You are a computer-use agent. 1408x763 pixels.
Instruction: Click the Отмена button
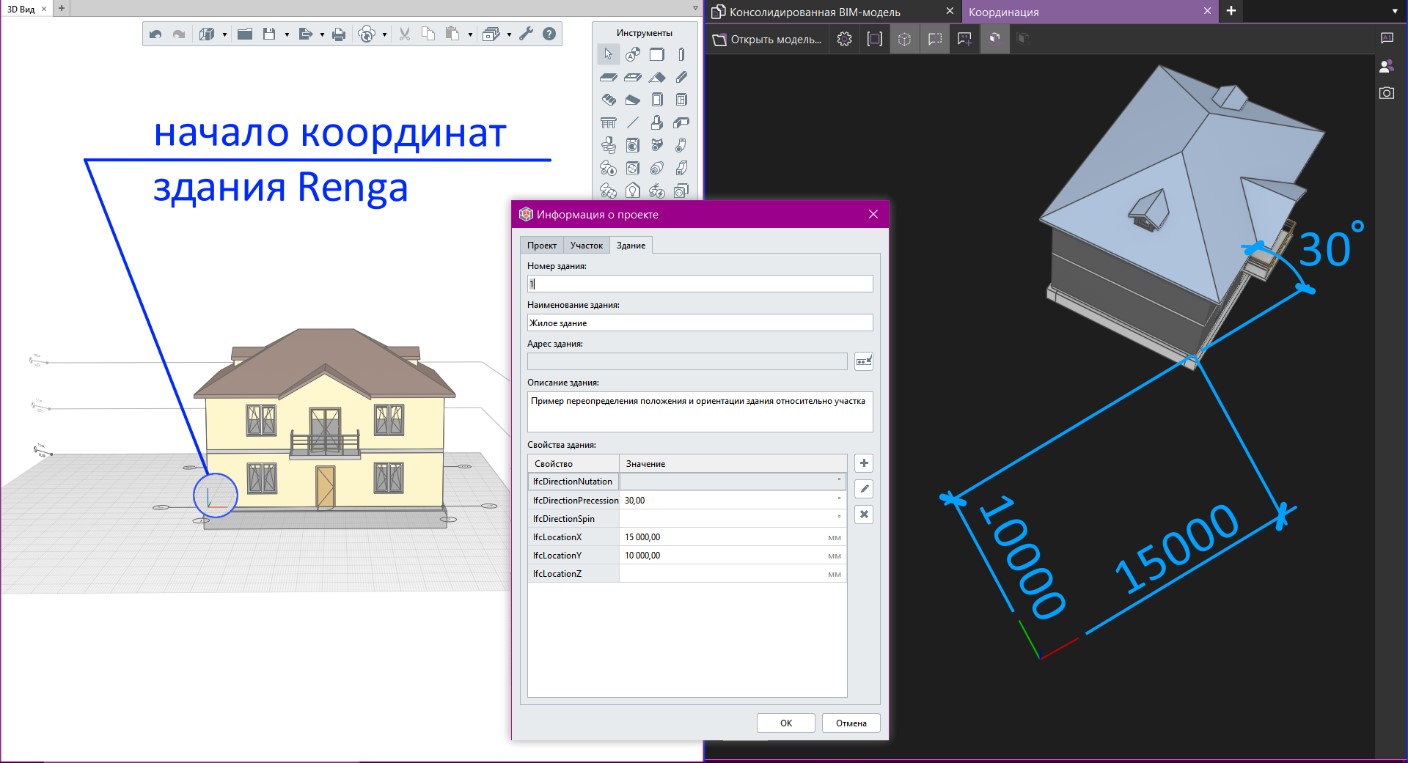point(851,723)
